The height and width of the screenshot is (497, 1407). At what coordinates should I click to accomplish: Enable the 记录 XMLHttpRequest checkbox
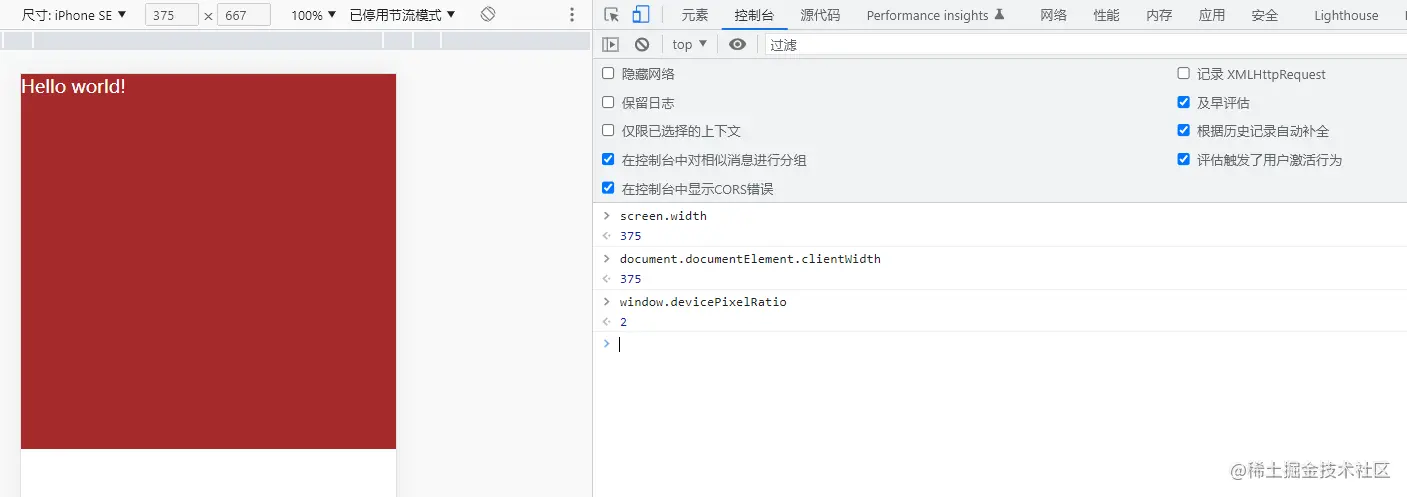coord(1184,73)
